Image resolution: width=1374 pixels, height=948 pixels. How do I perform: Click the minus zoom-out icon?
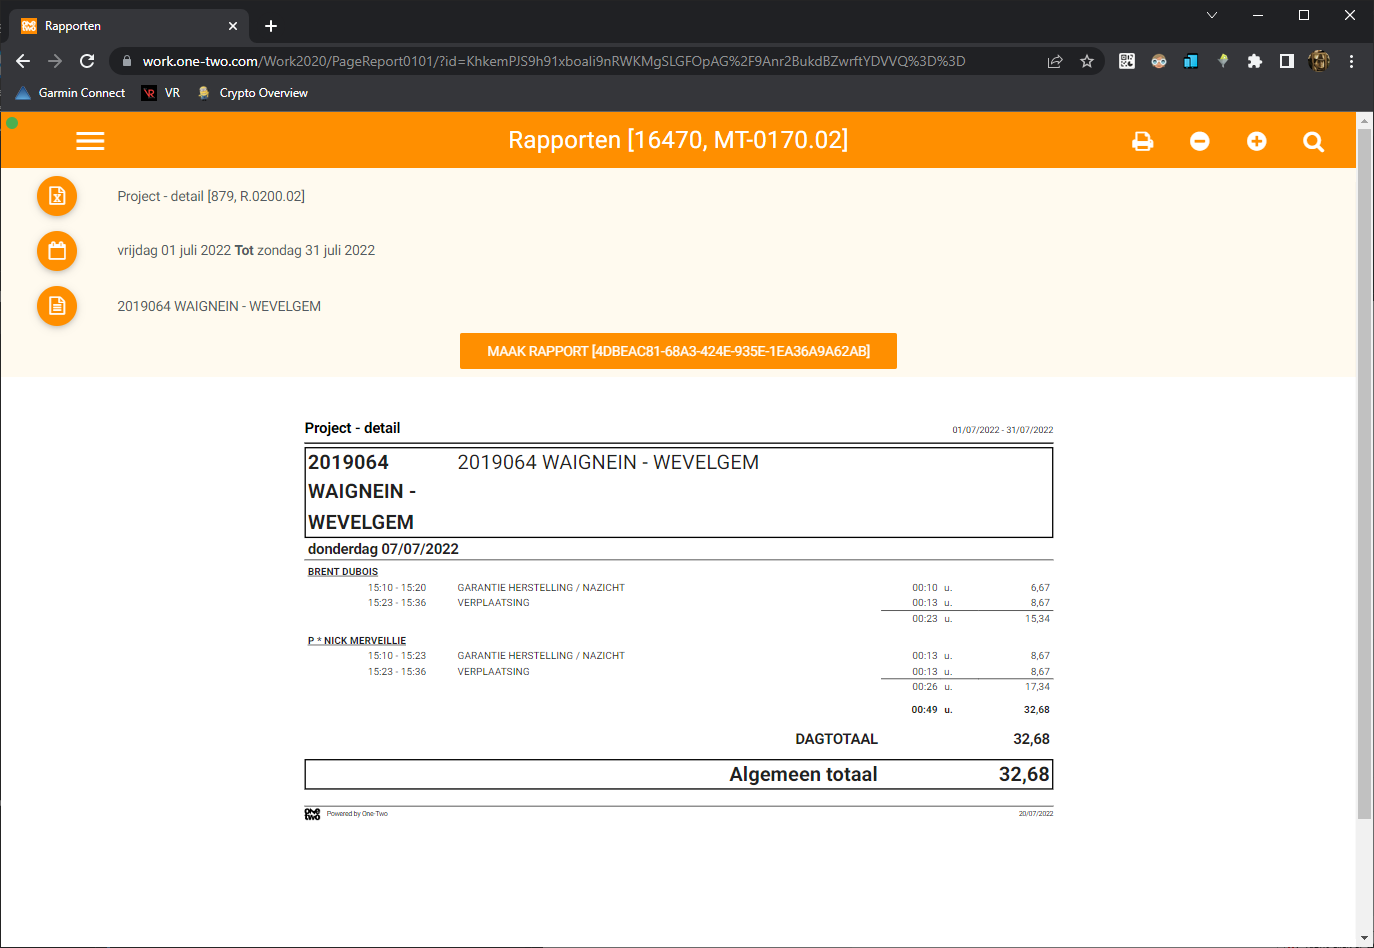[x=1199, y=142]
